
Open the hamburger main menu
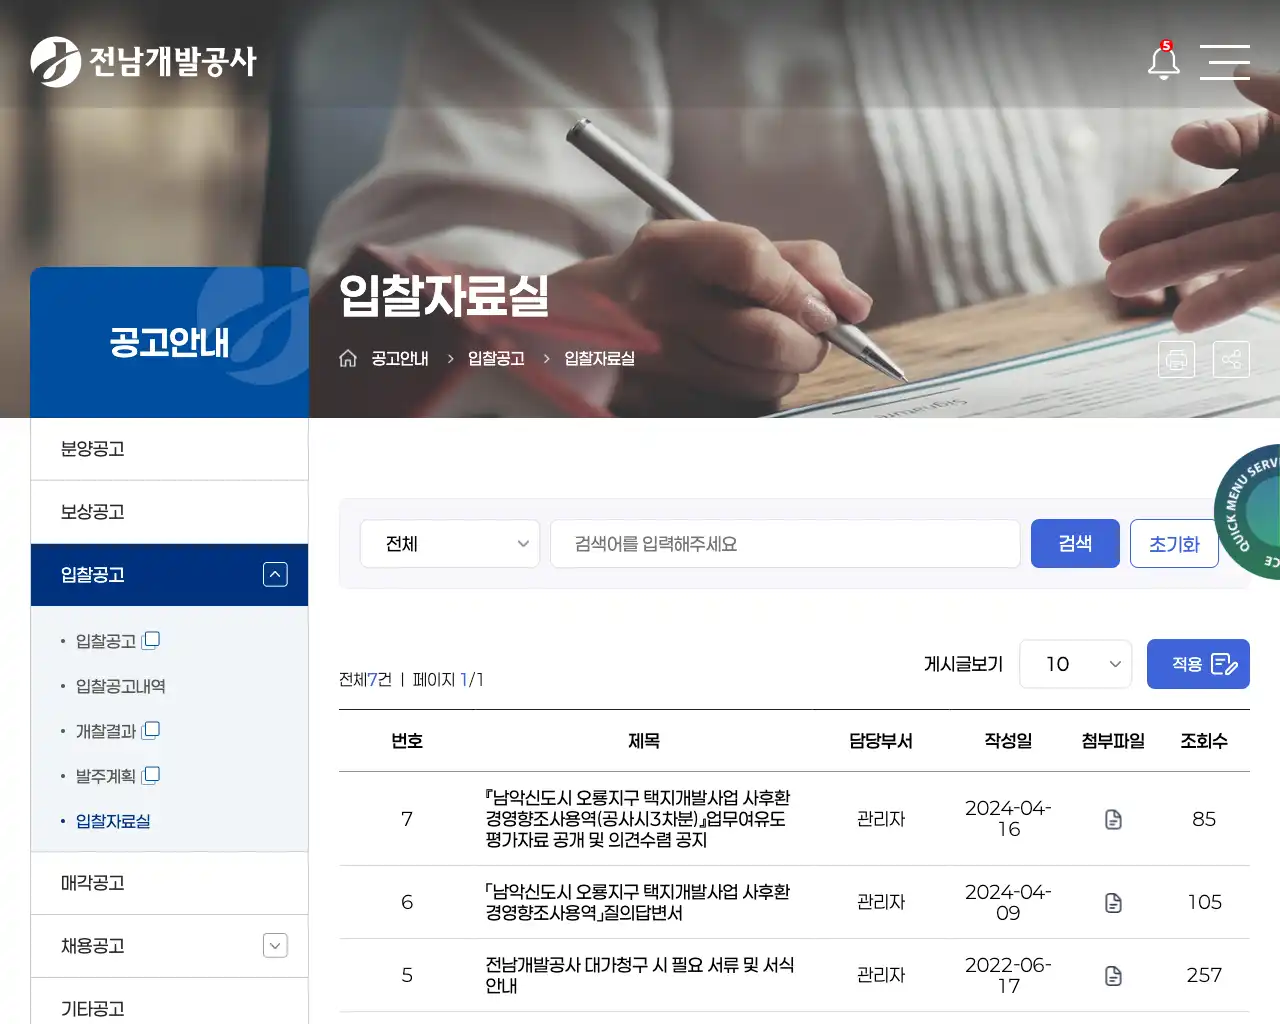click(1225, 62)
